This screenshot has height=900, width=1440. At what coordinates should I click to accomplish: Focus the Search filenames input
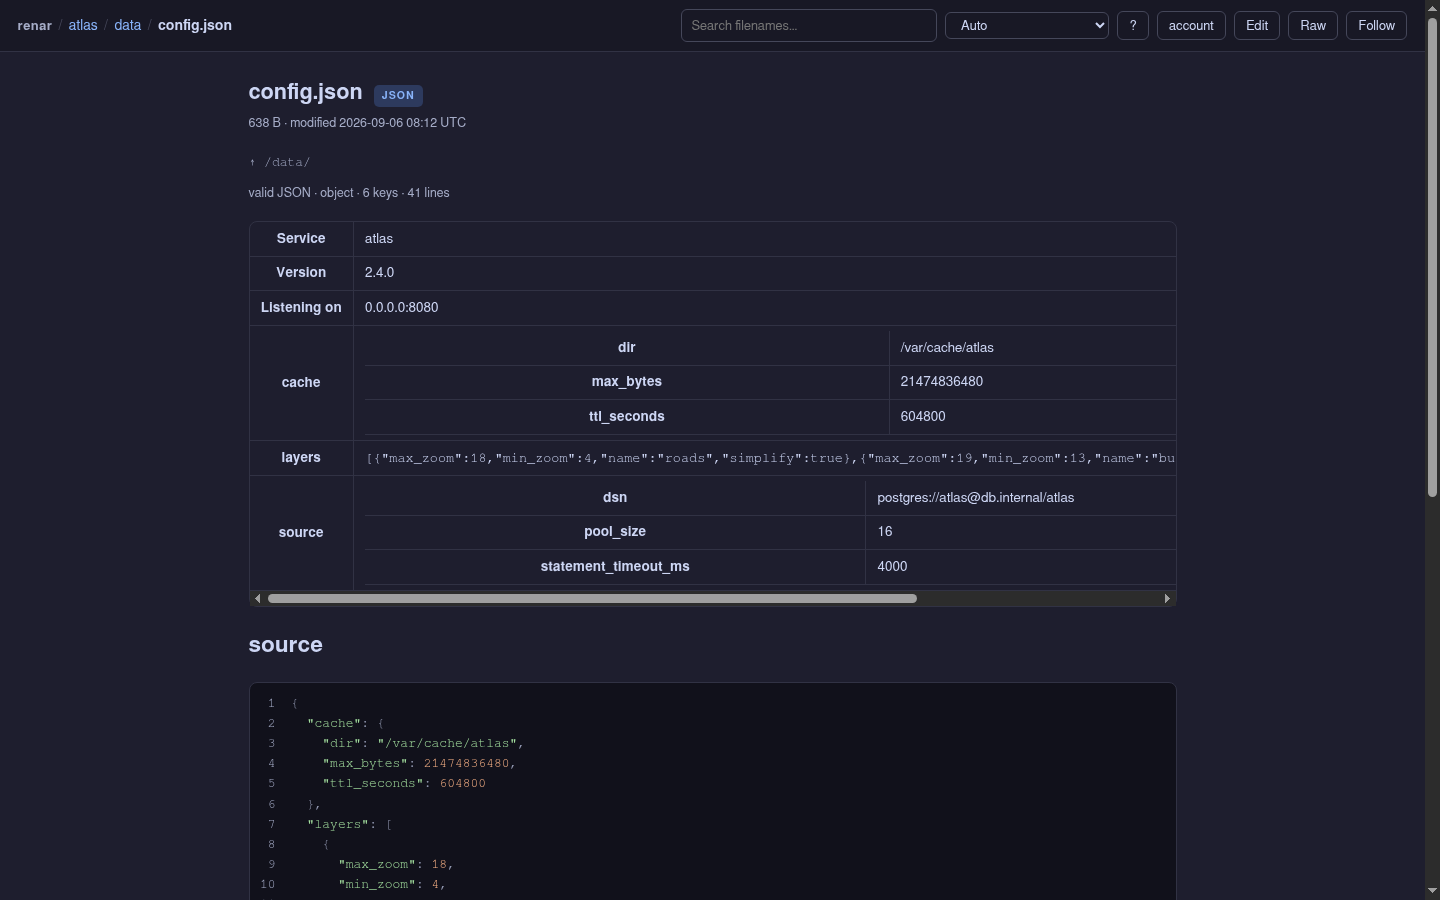pyautogui.click(x=809, y=26)
